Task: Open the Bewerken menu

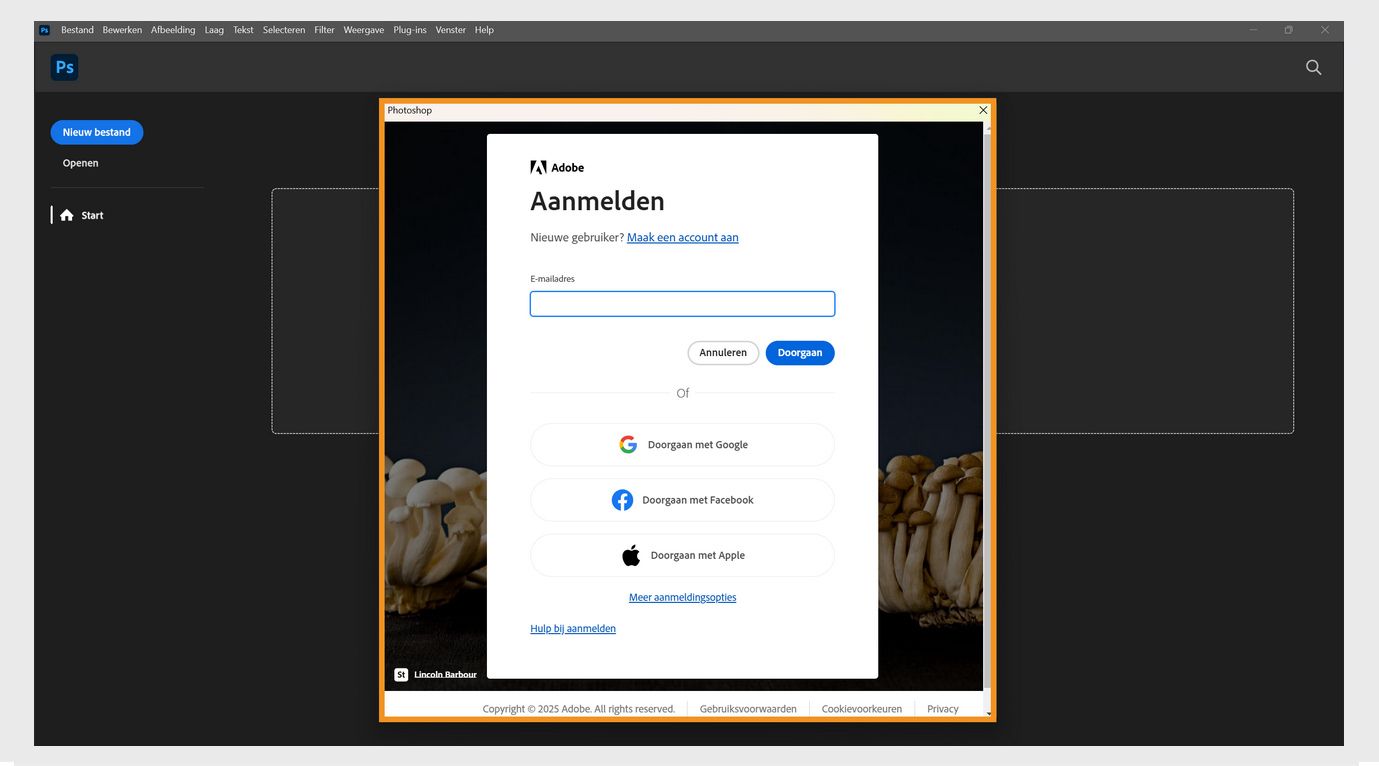Action: tap(122, 30)
